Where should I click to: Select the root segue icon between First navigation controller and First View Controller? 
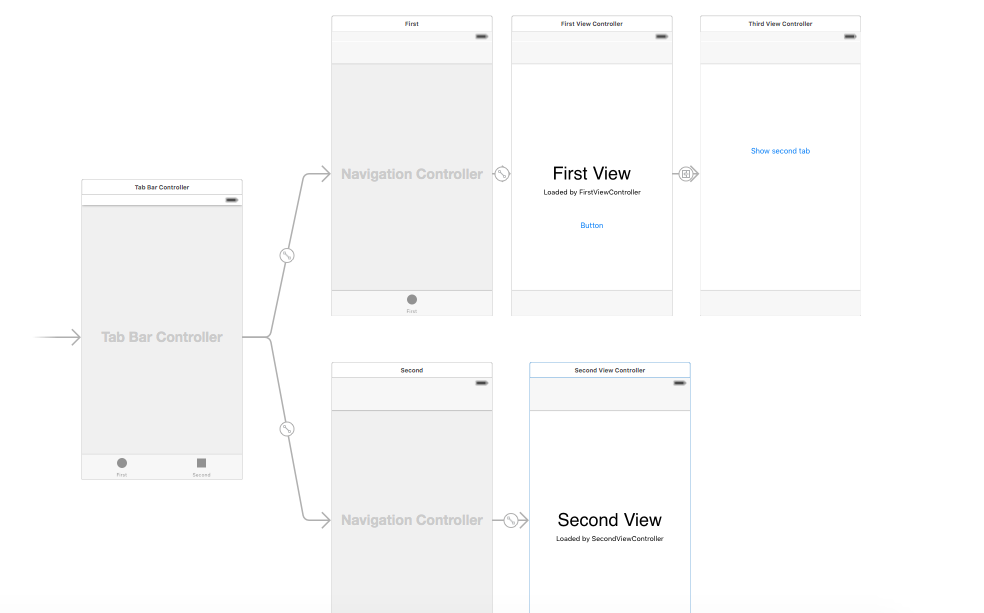[501, 174]
